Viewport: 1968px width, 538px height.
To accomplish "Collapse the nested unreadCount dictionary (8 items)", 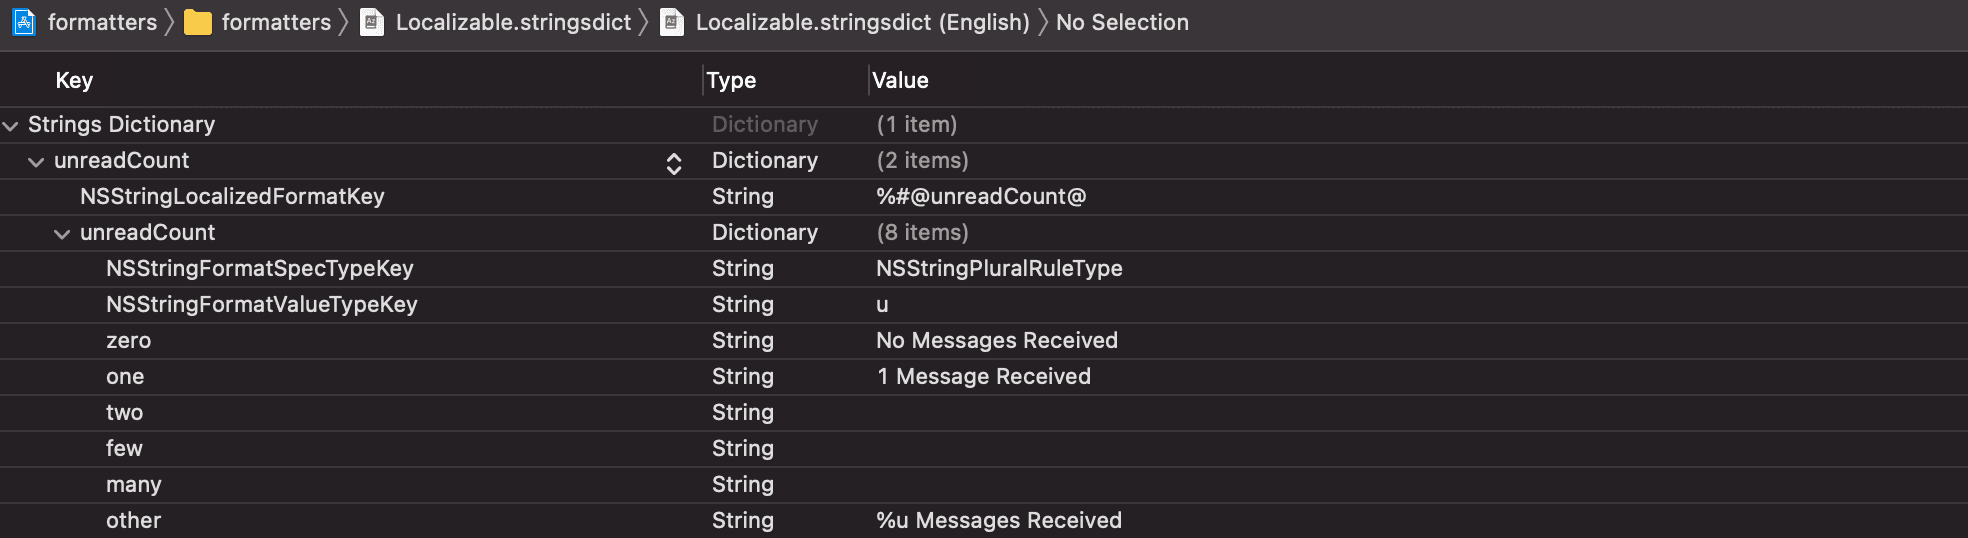I will click(62, 233).
